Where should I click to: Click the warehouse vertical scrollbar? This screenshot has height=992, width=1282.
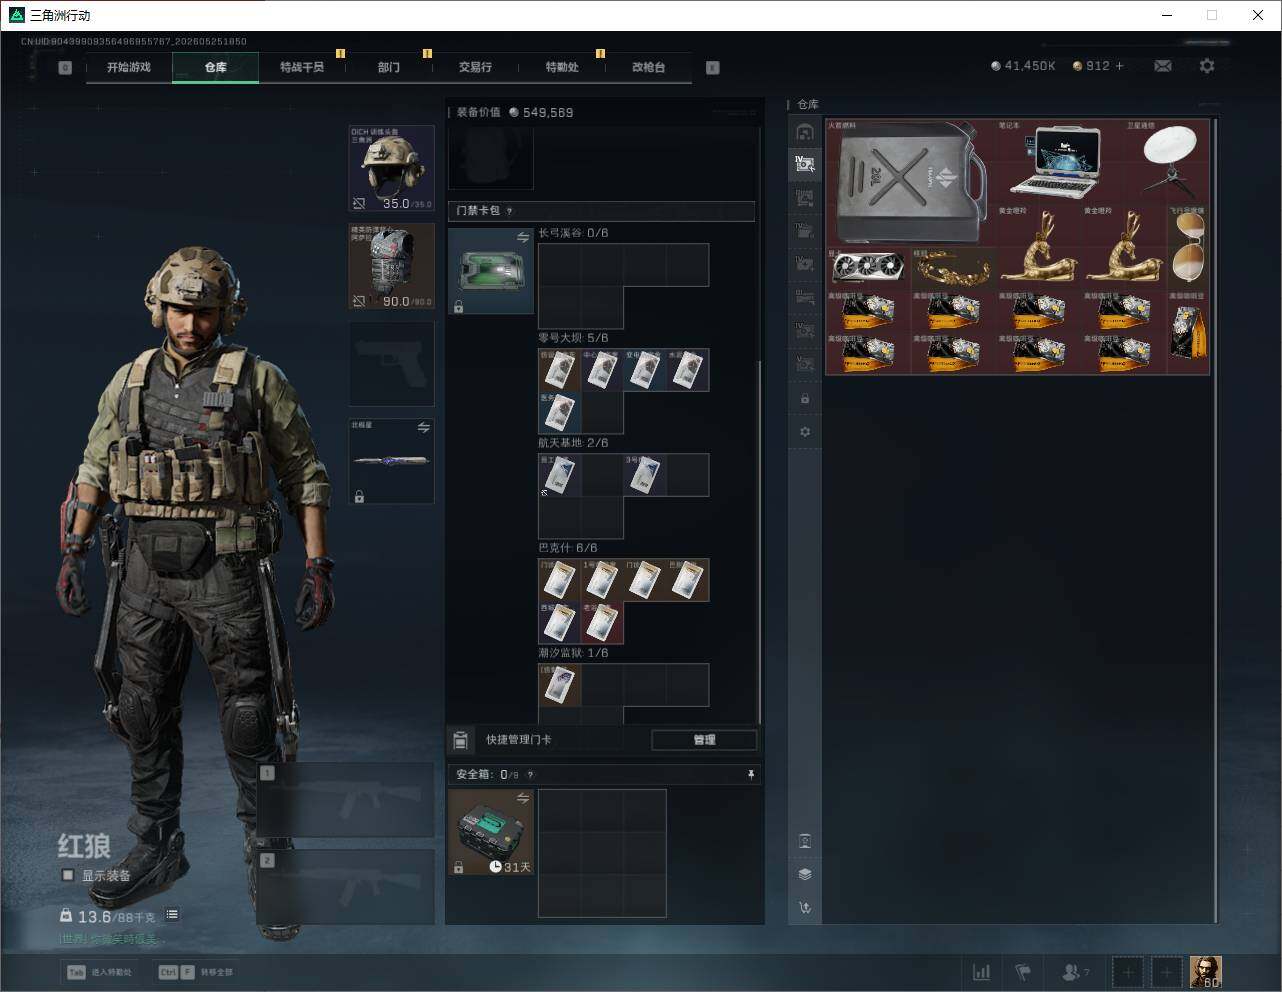[1217, 520]
